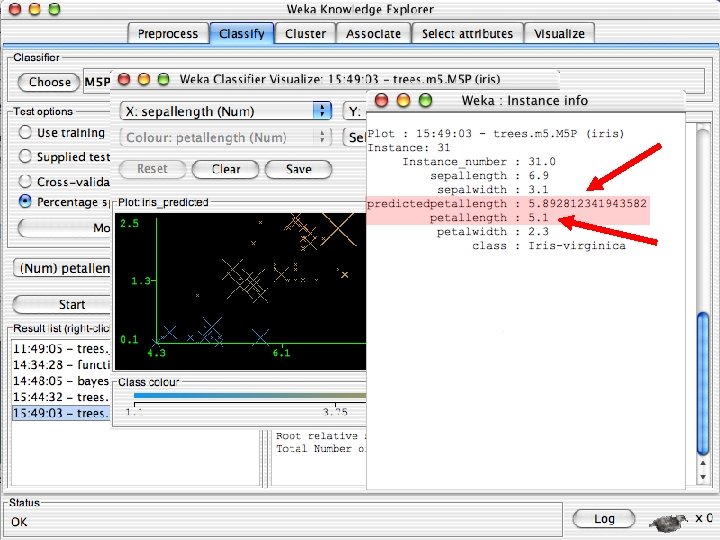Select result entry 15:44:32 - trees
Screen dimensions: 720x540
click(x=61, y=397)
